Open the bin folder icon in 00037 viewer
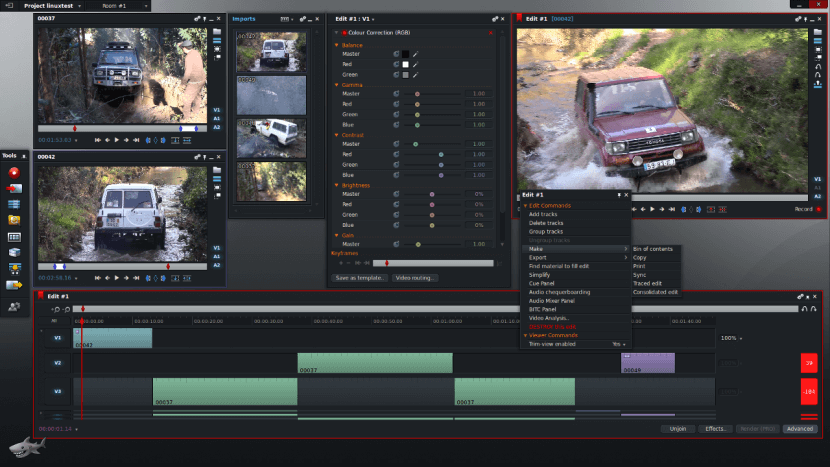 (217, 31)
